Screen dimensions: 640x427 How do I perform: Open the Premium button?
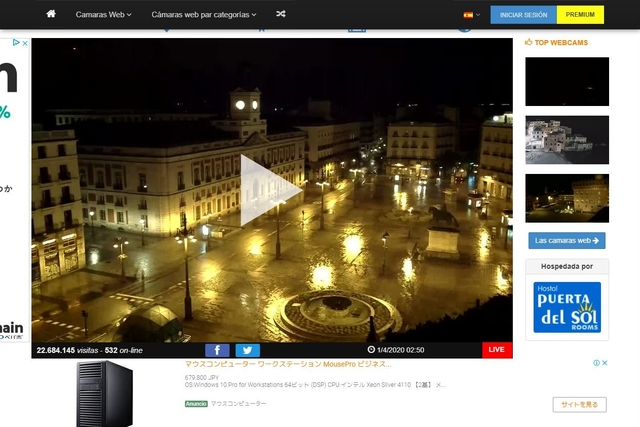(580, 15)
